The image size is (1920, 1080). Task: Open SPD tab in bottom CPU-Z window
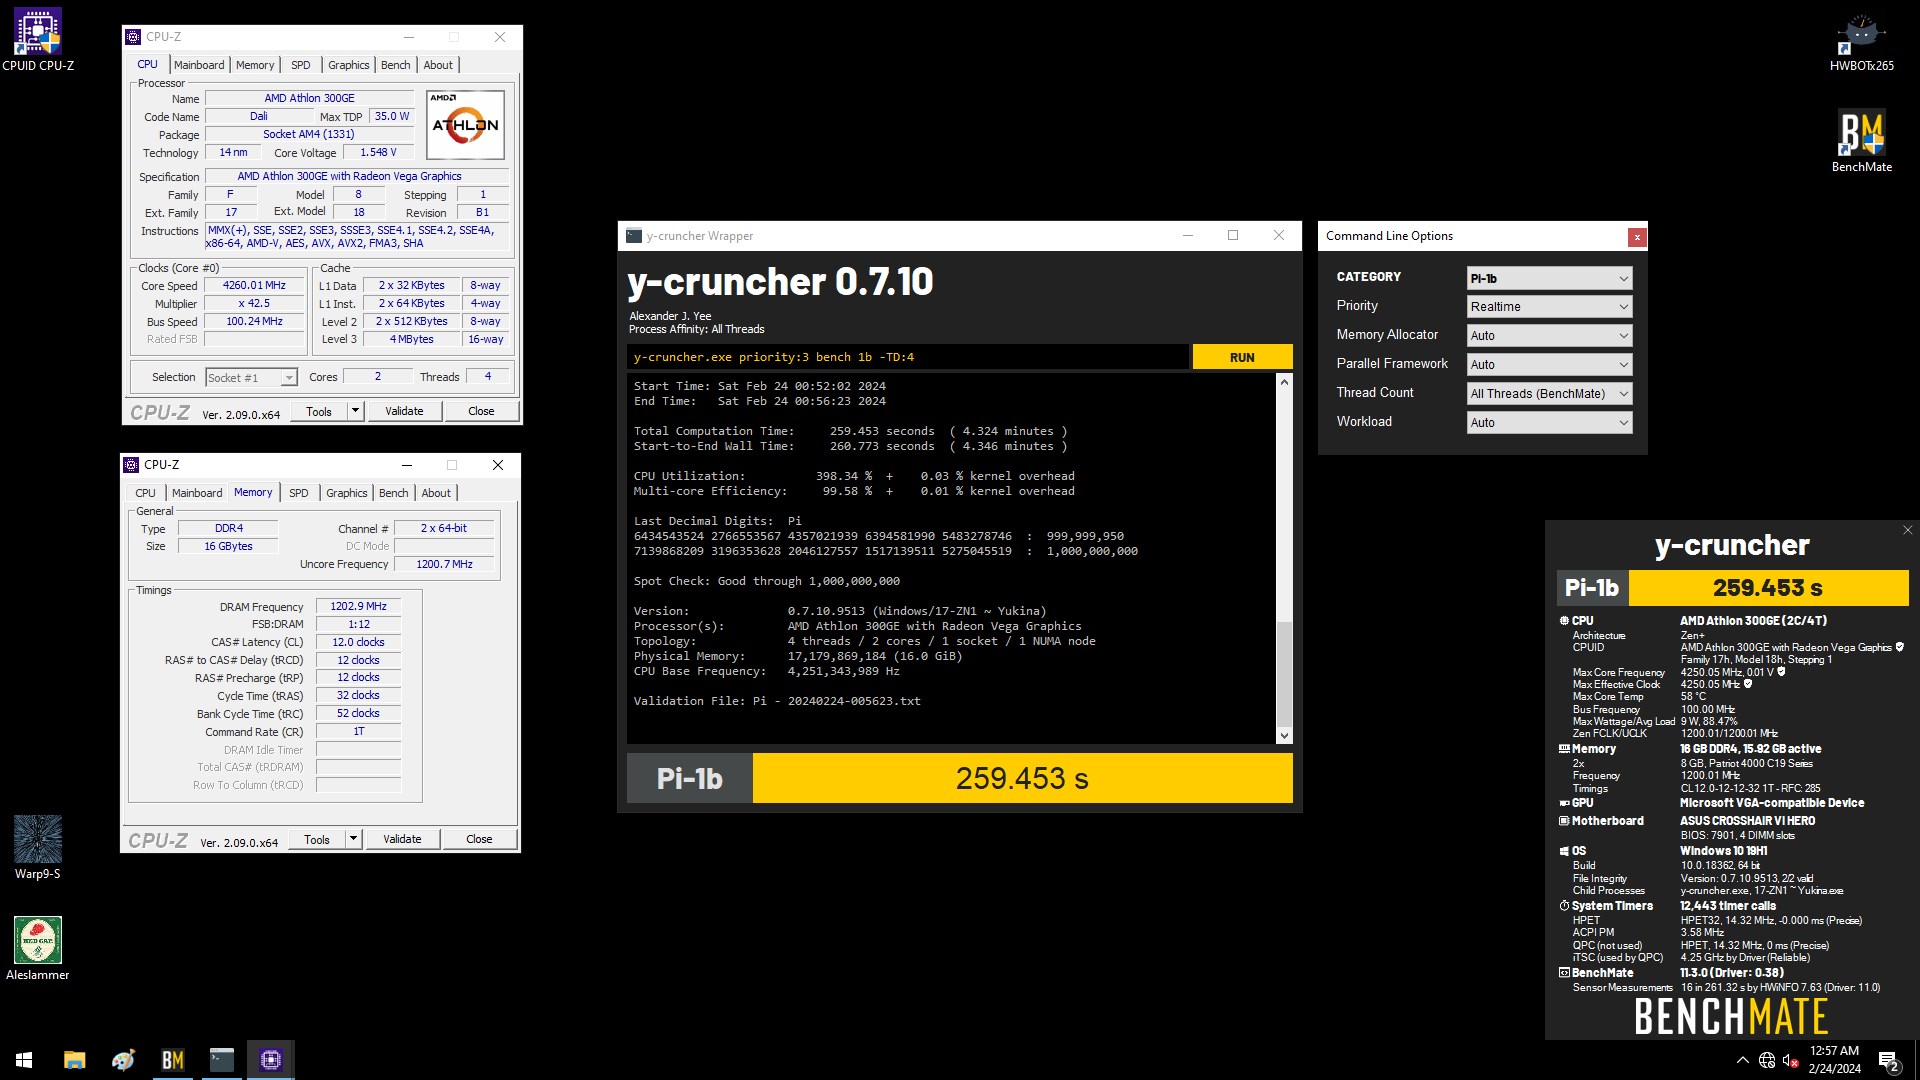(x=298, y=493)
